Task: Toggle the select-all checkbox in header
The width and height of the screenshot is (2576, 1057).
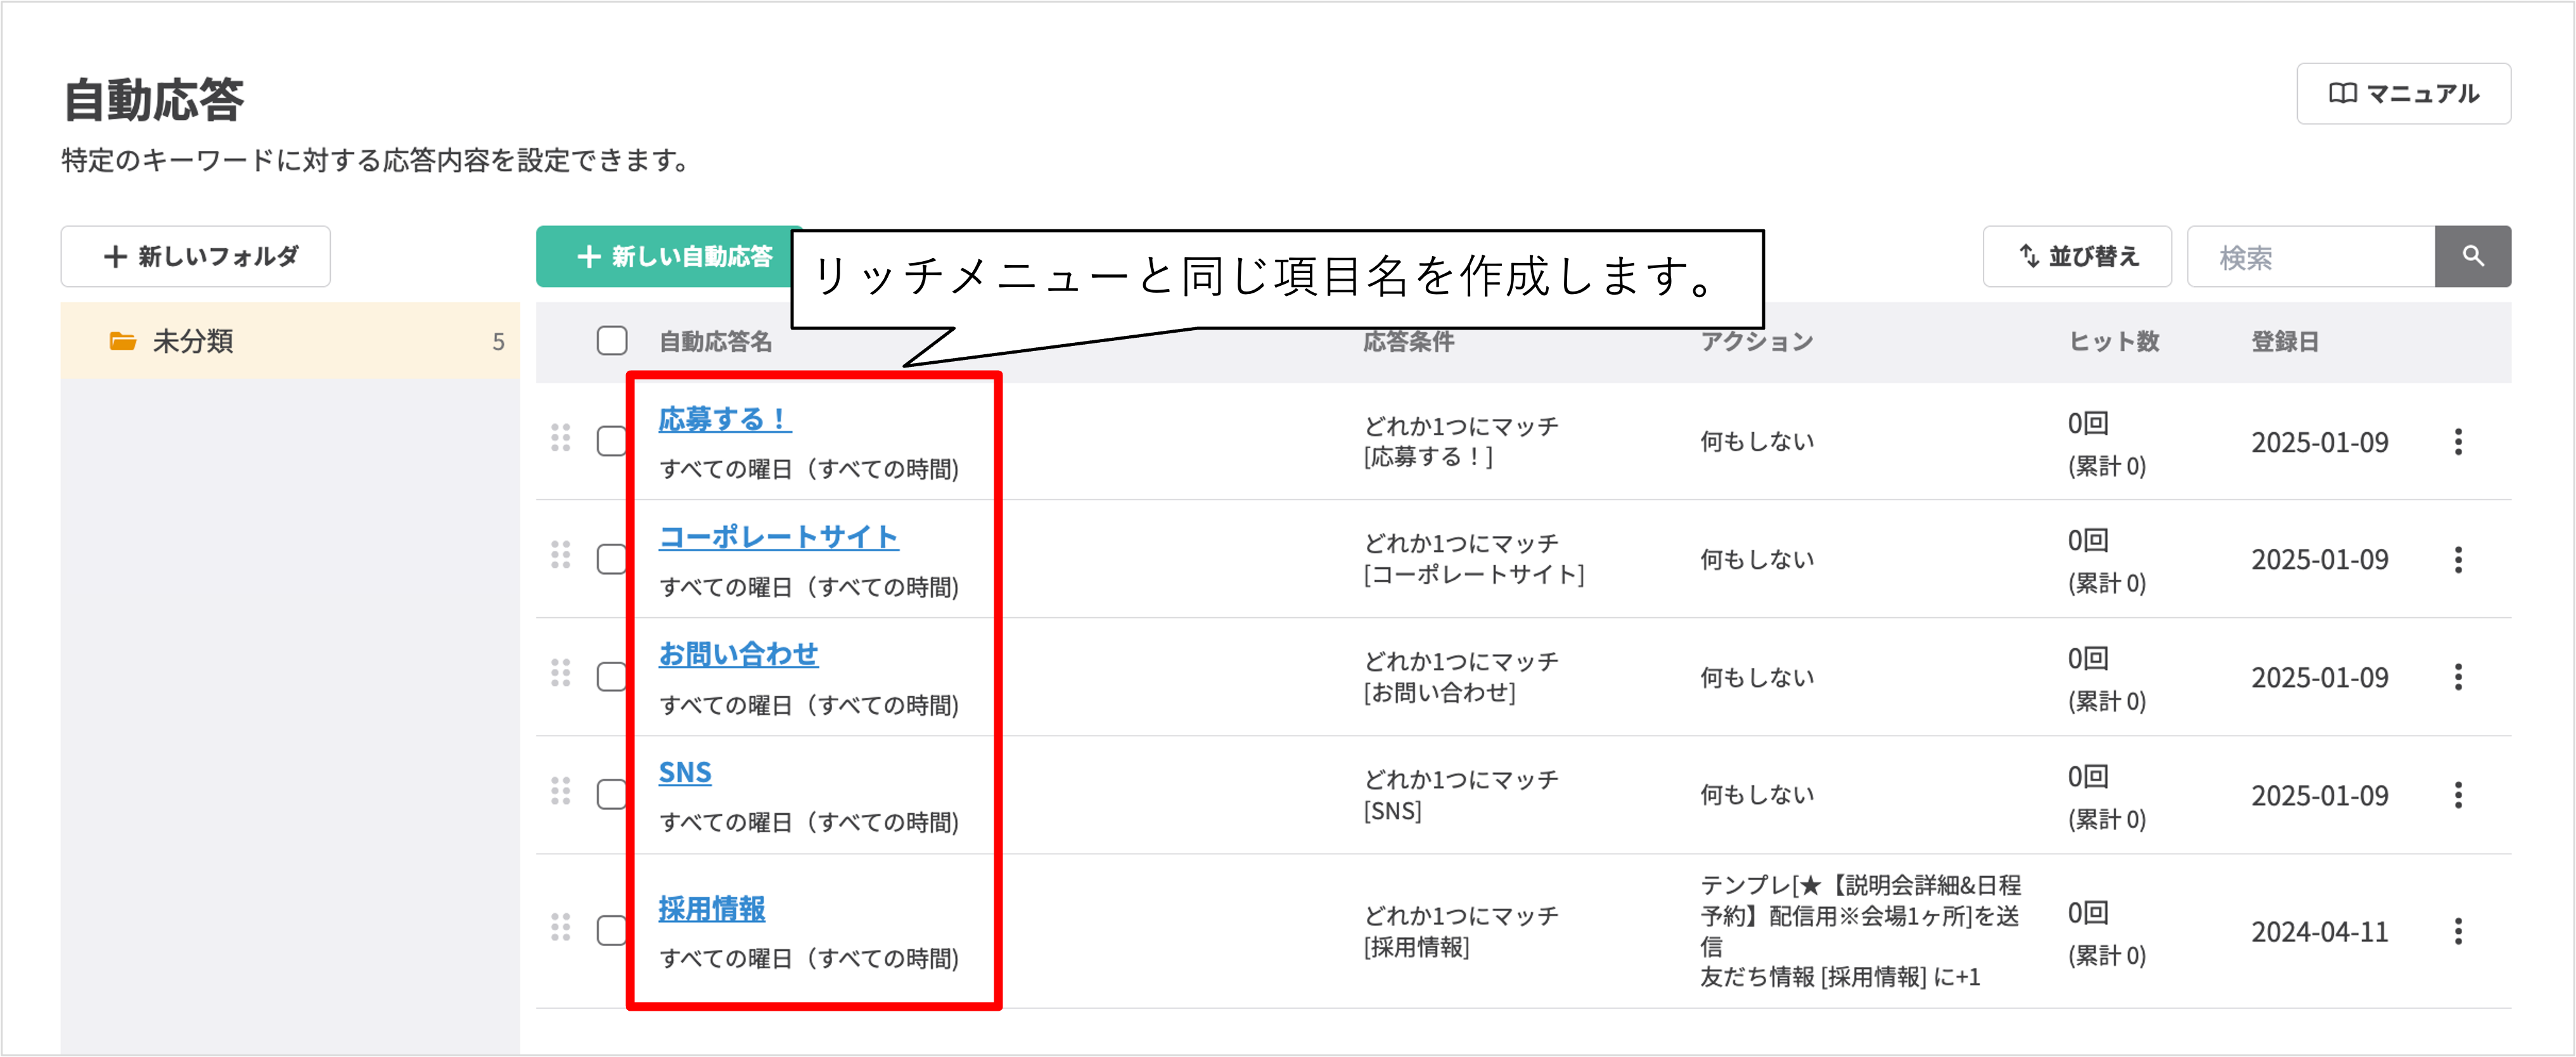Action: [612, 341]
